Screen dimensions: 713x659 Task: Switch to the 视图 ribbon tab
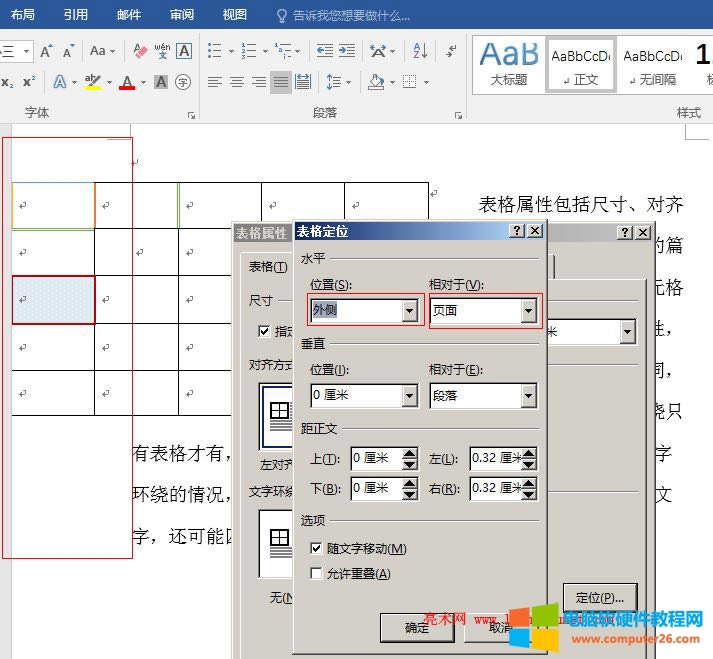point(235,15)
